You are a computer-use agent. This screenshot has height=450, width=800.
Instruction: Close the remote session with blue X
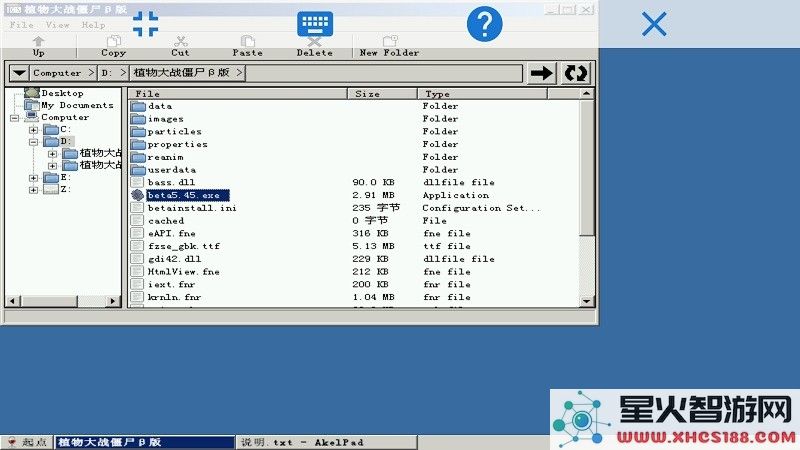654,24
